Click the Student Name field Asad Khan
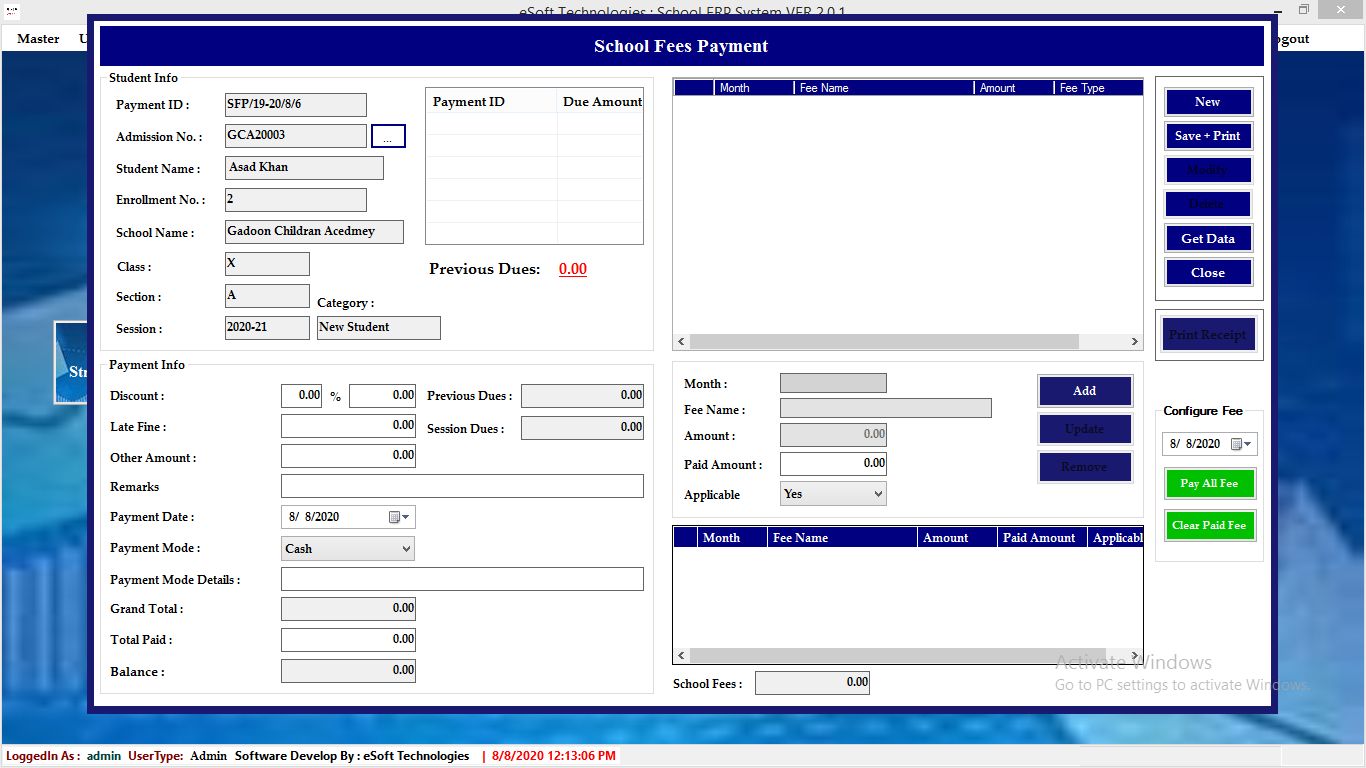This screenshot has height=768, width=1366. (305, 168)
